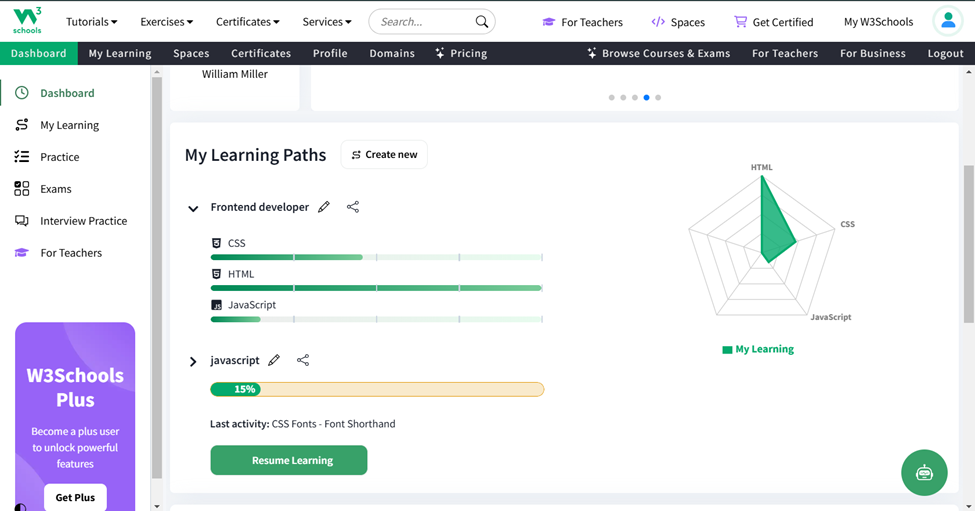The height and width of the screenshot is (511, 975).
Task: Click the sidebar vertical scrollbar
Action: click(x=157, y=277)
